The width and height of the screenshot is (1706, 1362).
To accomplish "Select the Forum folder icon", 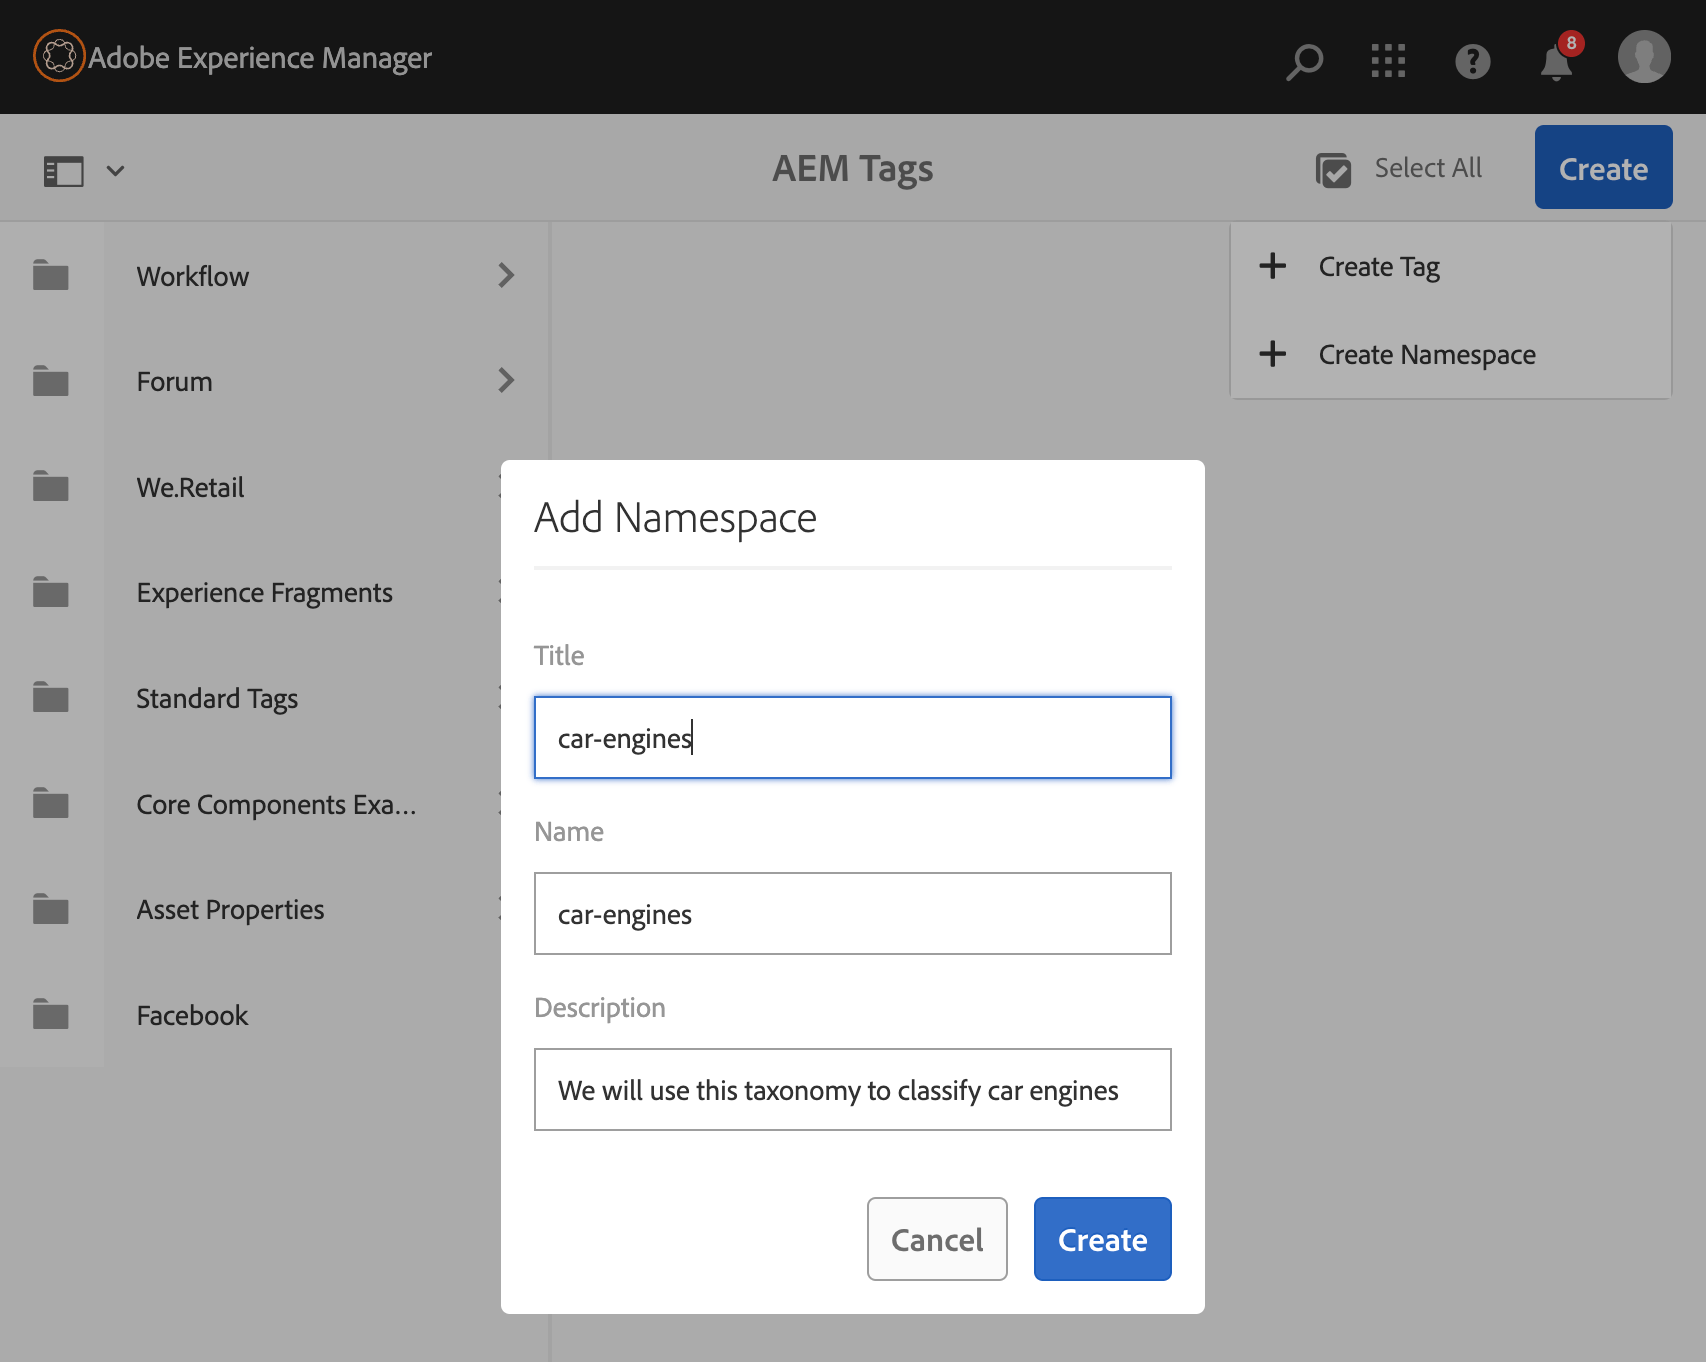I will [51, 381].
